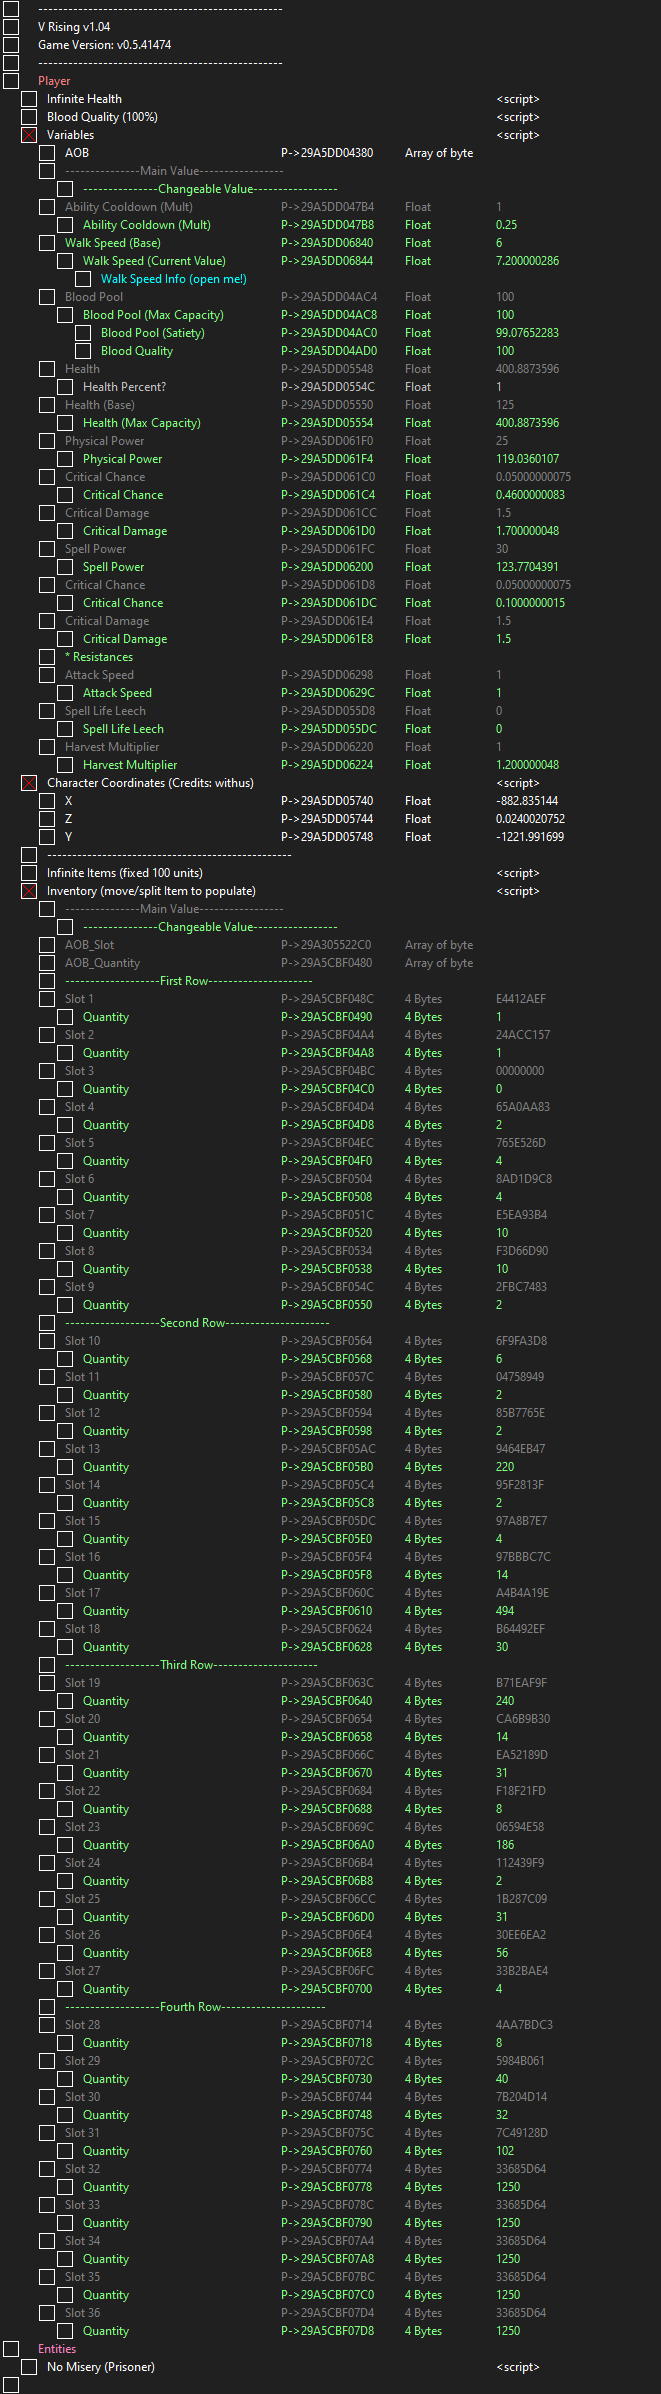Click the script label for Infinite Health

click(x=517, y=99)
